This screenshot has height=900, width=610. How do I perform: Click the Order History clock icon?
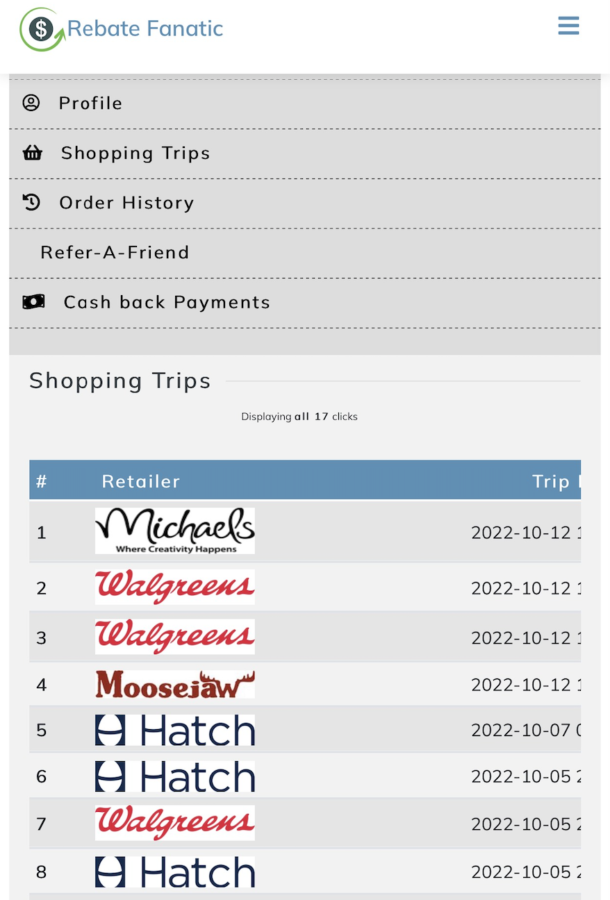tap(31, 202)
